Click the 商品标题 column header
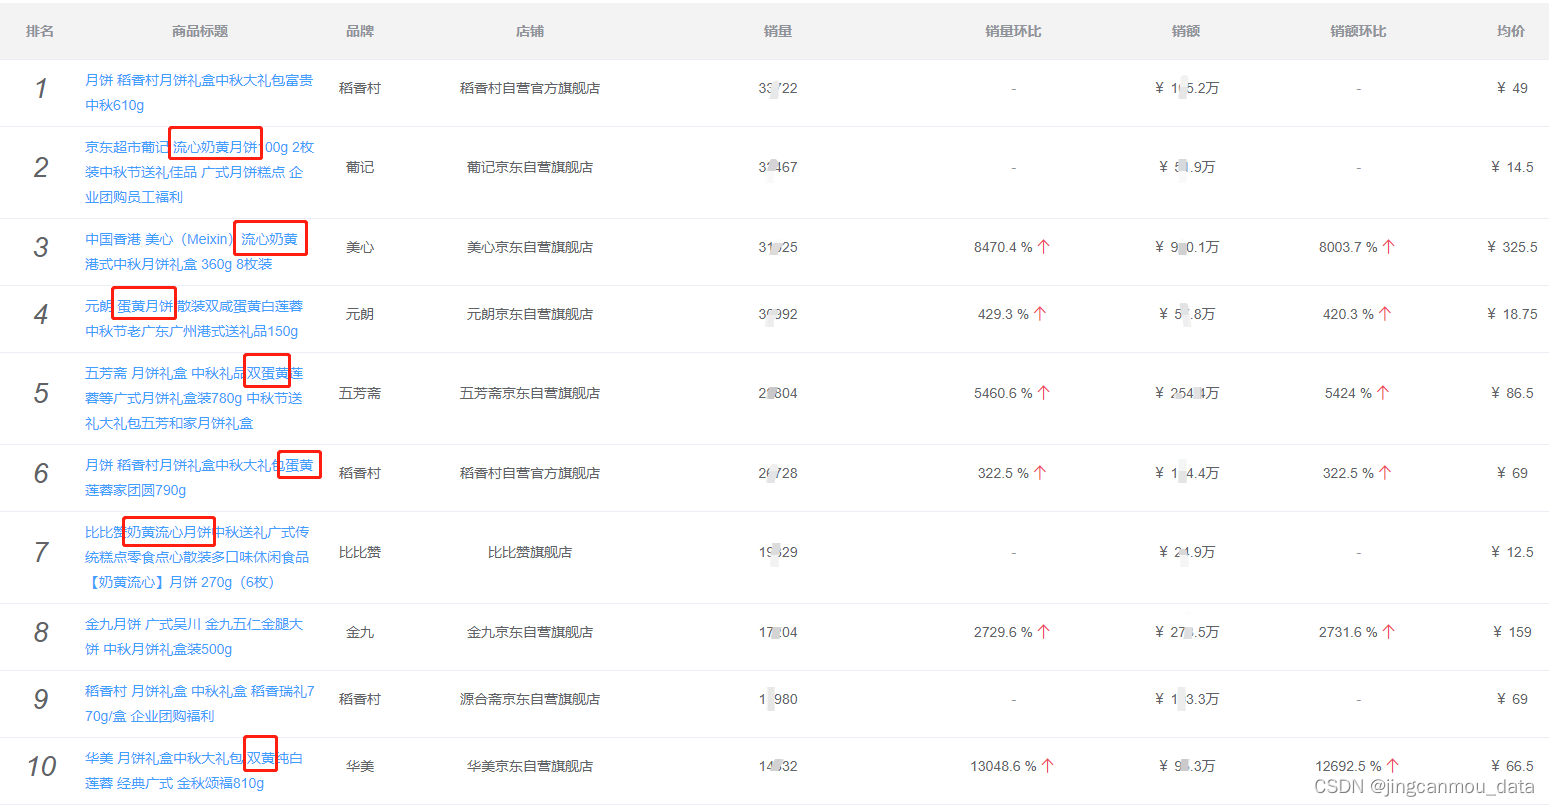 click(200, 31)
